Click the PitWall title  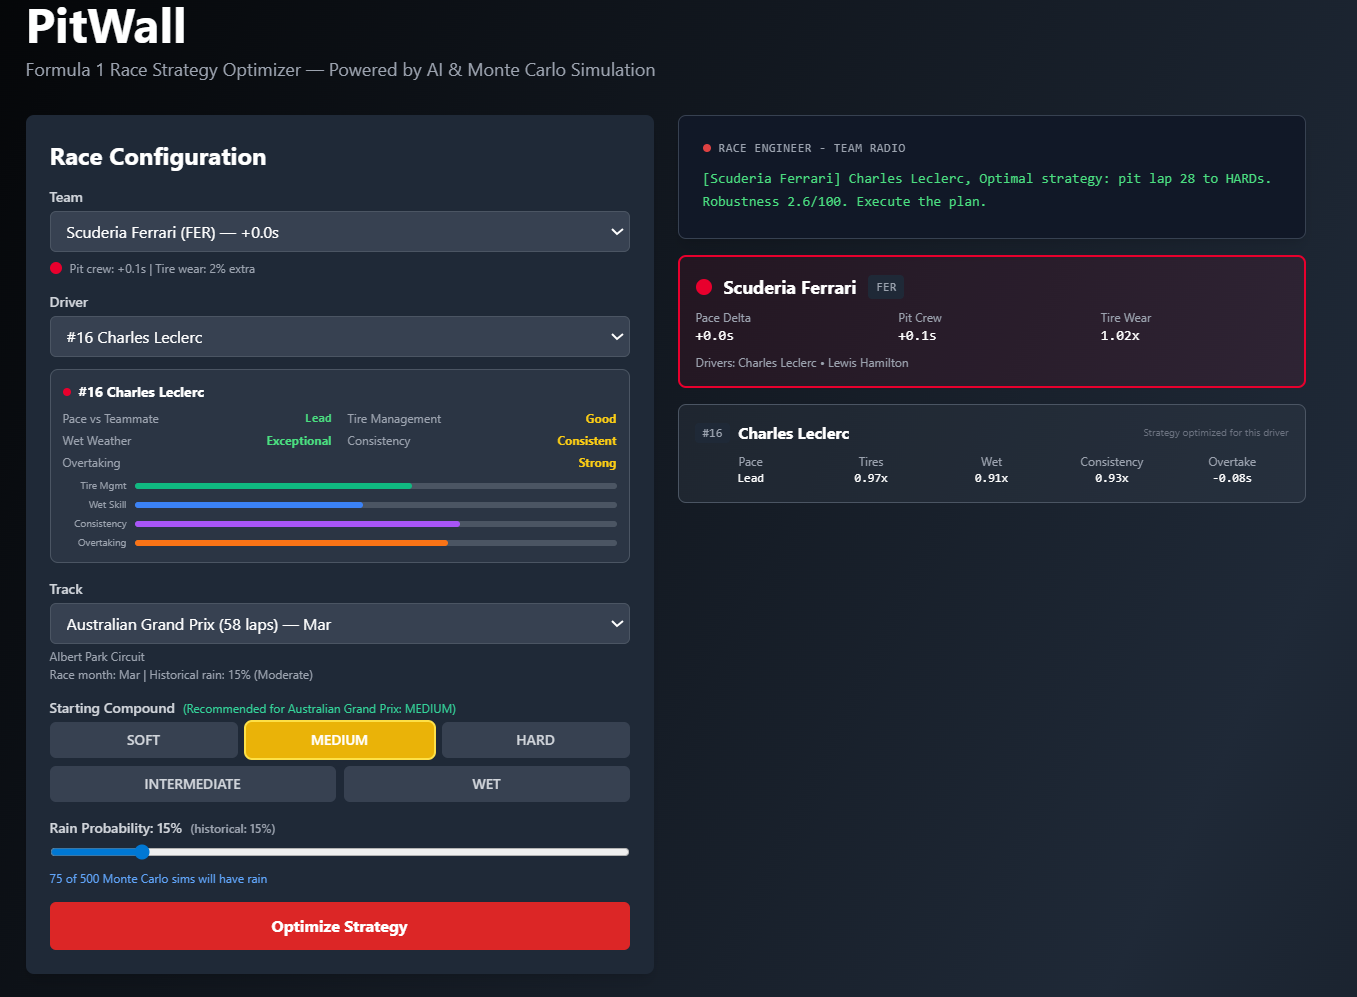[x=106, y=27]
